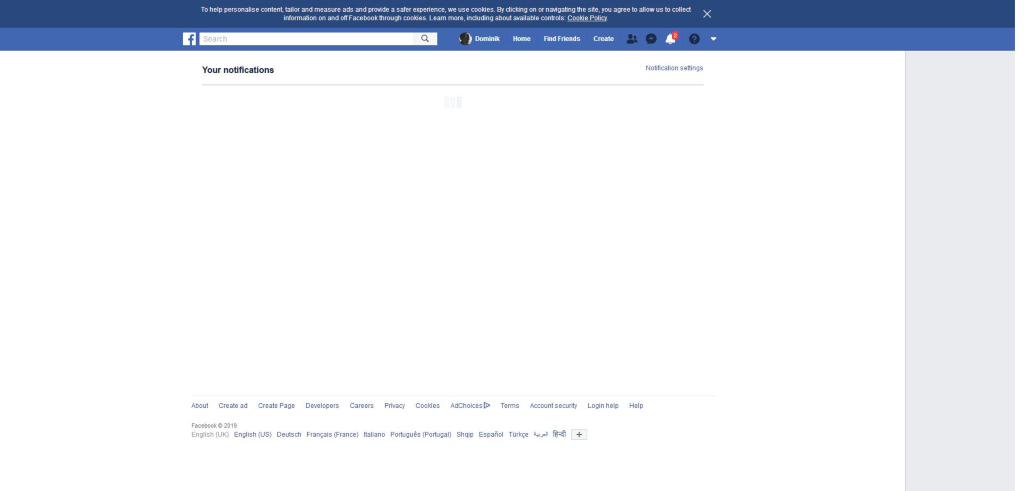Click the Facebook logo icon
This screenshot has height=491, width=1024.
coord(189,39)
